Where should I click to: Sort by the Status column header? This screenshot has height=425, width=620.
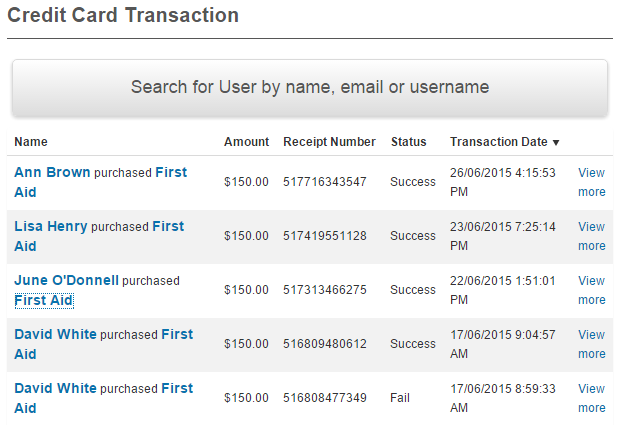(x=408, y=142)
